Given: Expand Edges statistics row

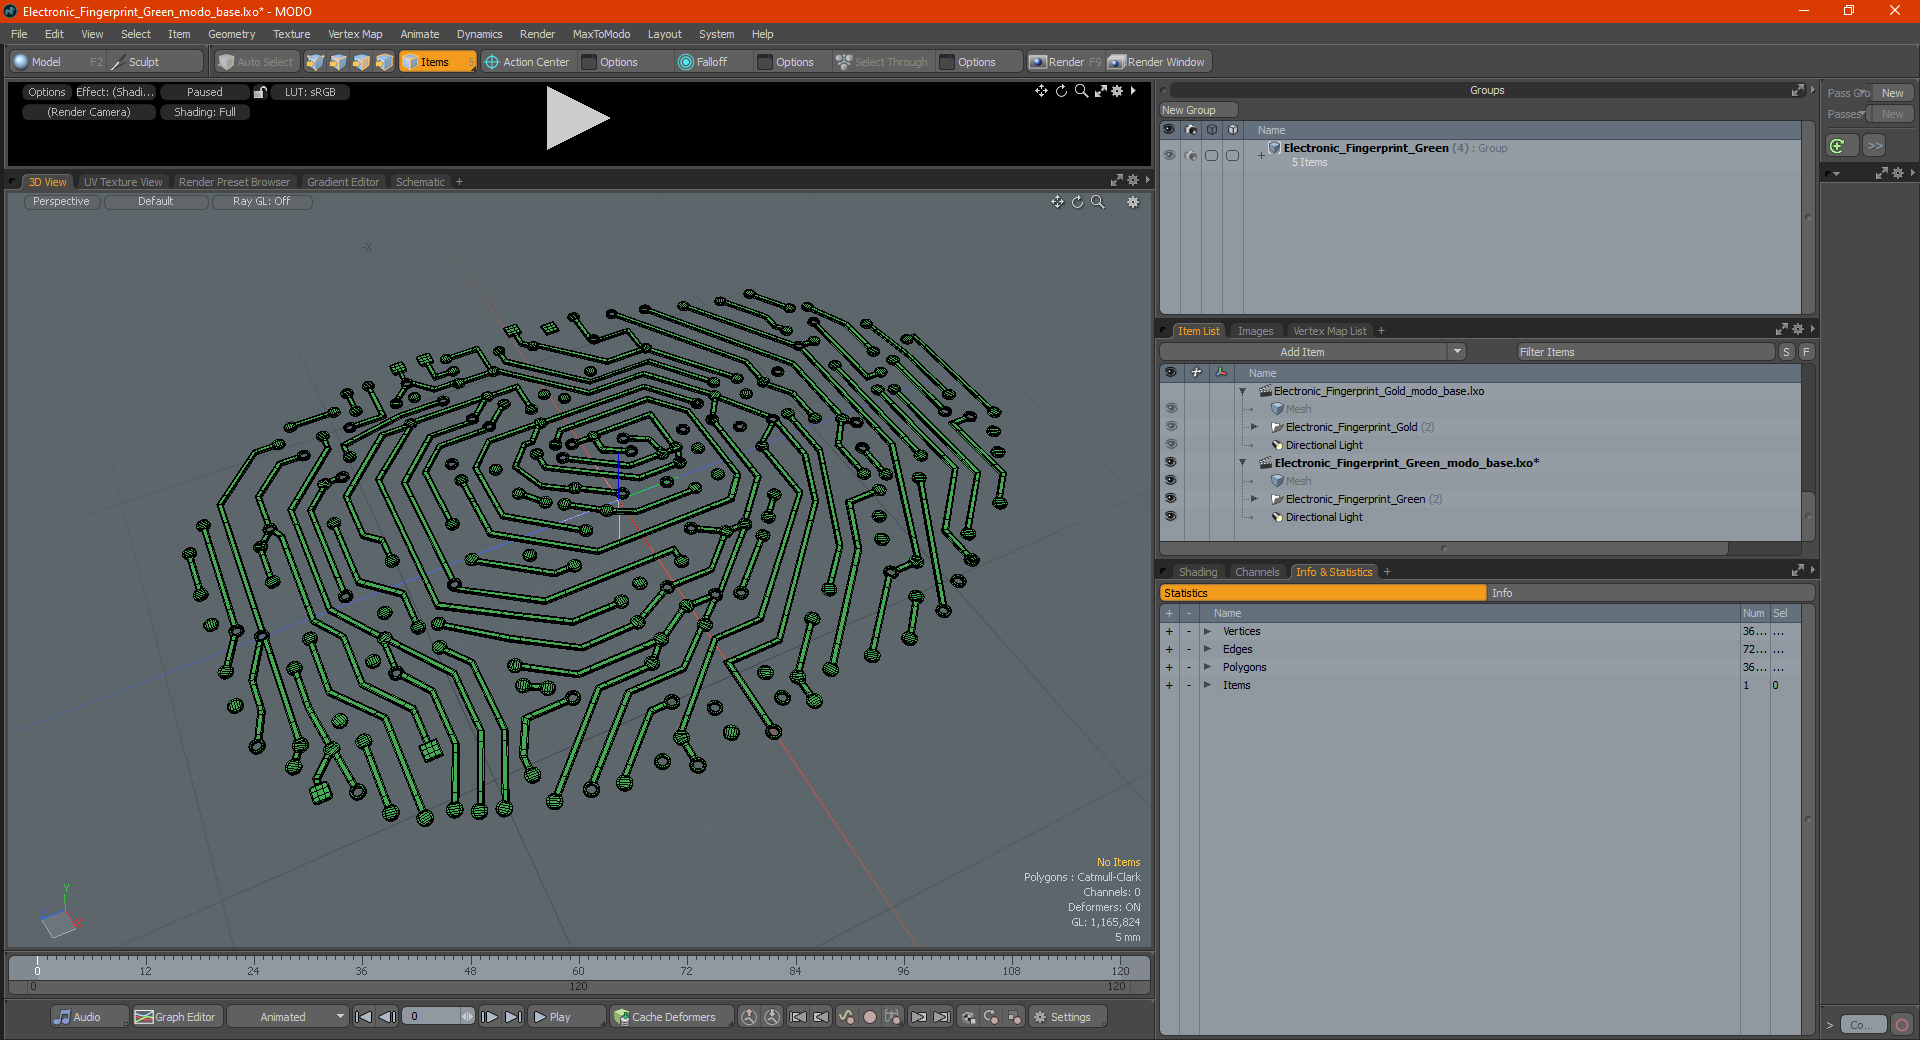Looking at the screenshot, I should [1207, 649].
